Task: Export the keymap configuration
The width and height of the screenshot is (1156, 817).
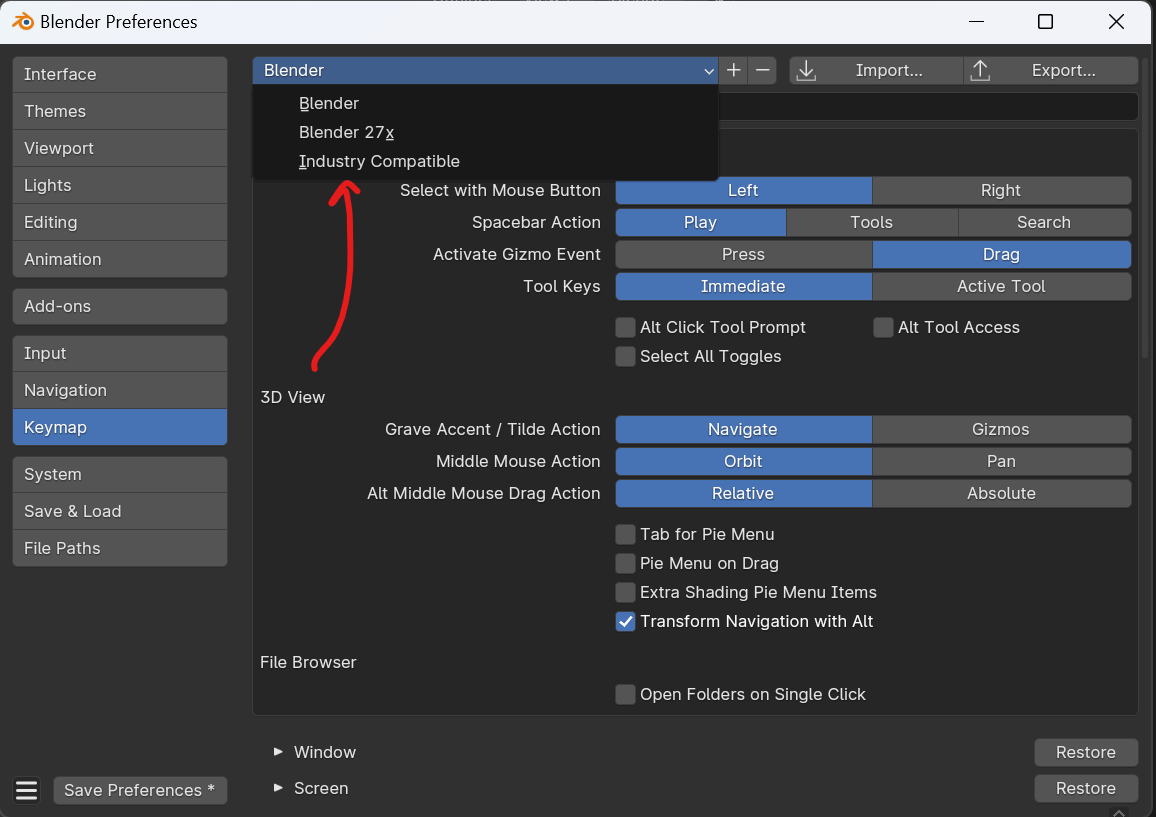Action: (1051, 71)
